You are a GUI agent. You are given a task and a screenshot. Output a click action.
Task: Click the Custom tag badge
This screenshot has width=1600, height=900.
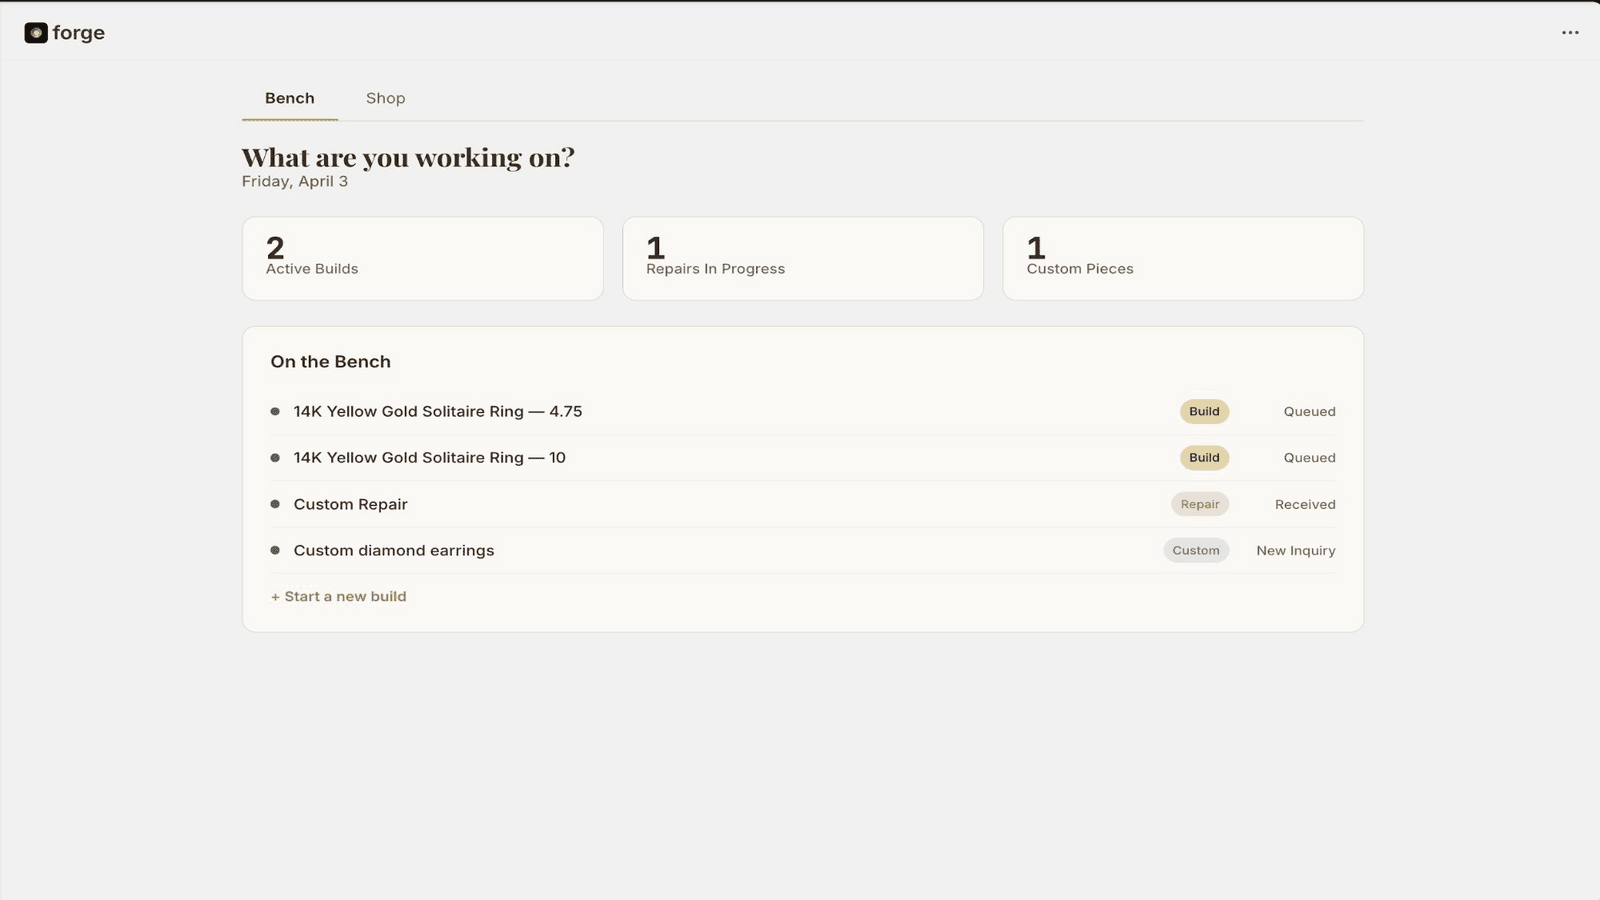click(1196, 550)
